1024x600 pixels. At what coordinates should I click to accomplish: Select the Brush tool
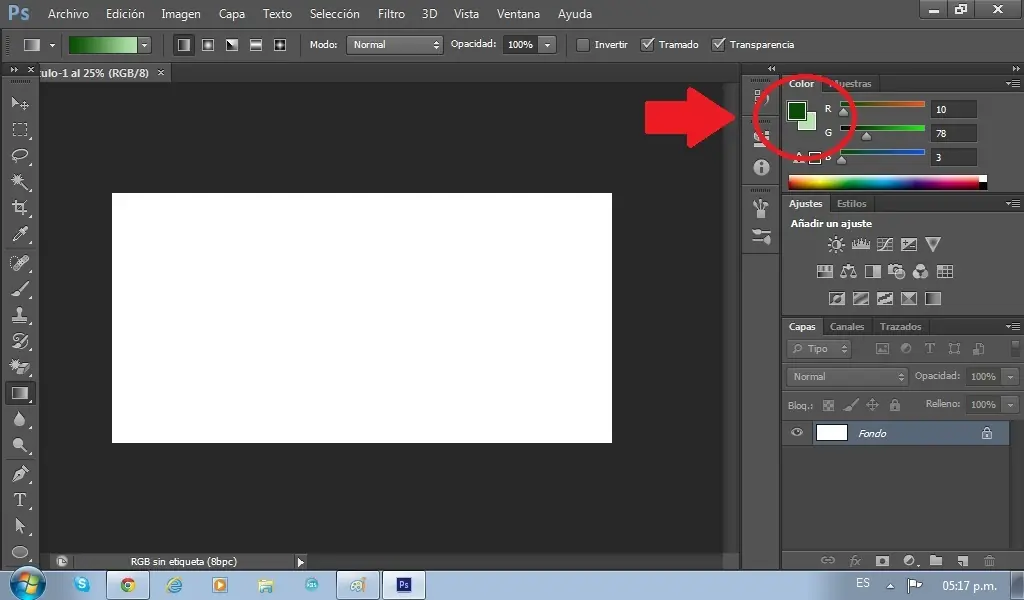tap(20, 289)
